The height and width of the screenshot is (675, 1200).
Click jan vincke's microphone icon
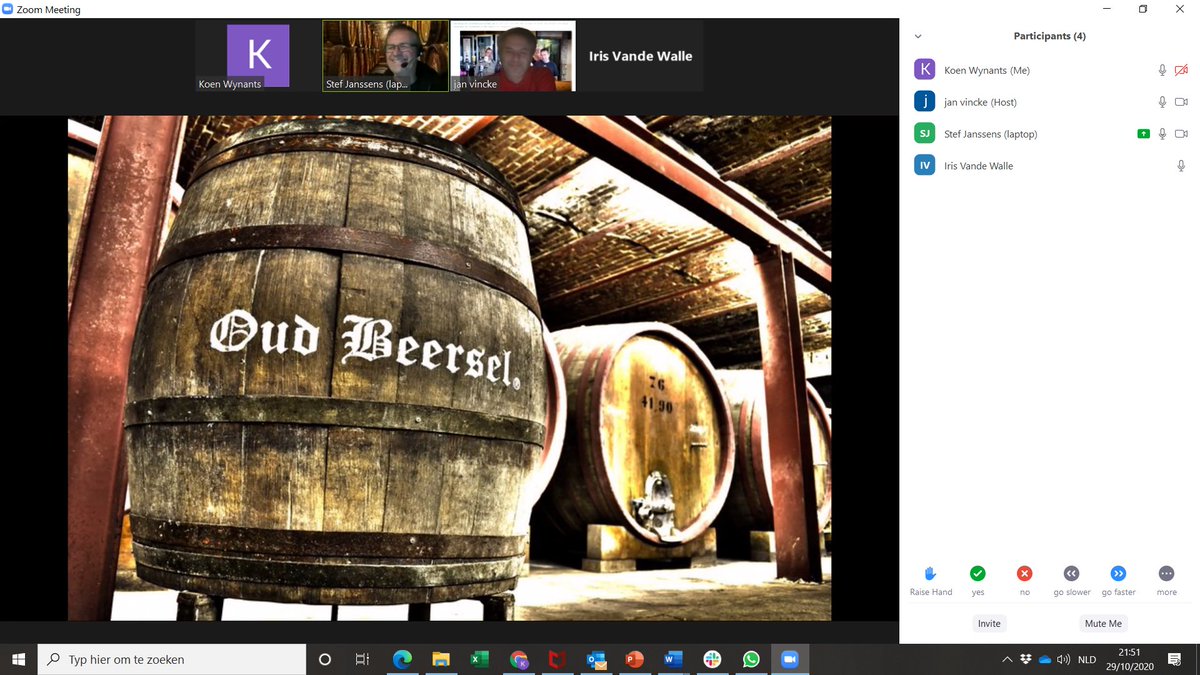click(1162, 102)
